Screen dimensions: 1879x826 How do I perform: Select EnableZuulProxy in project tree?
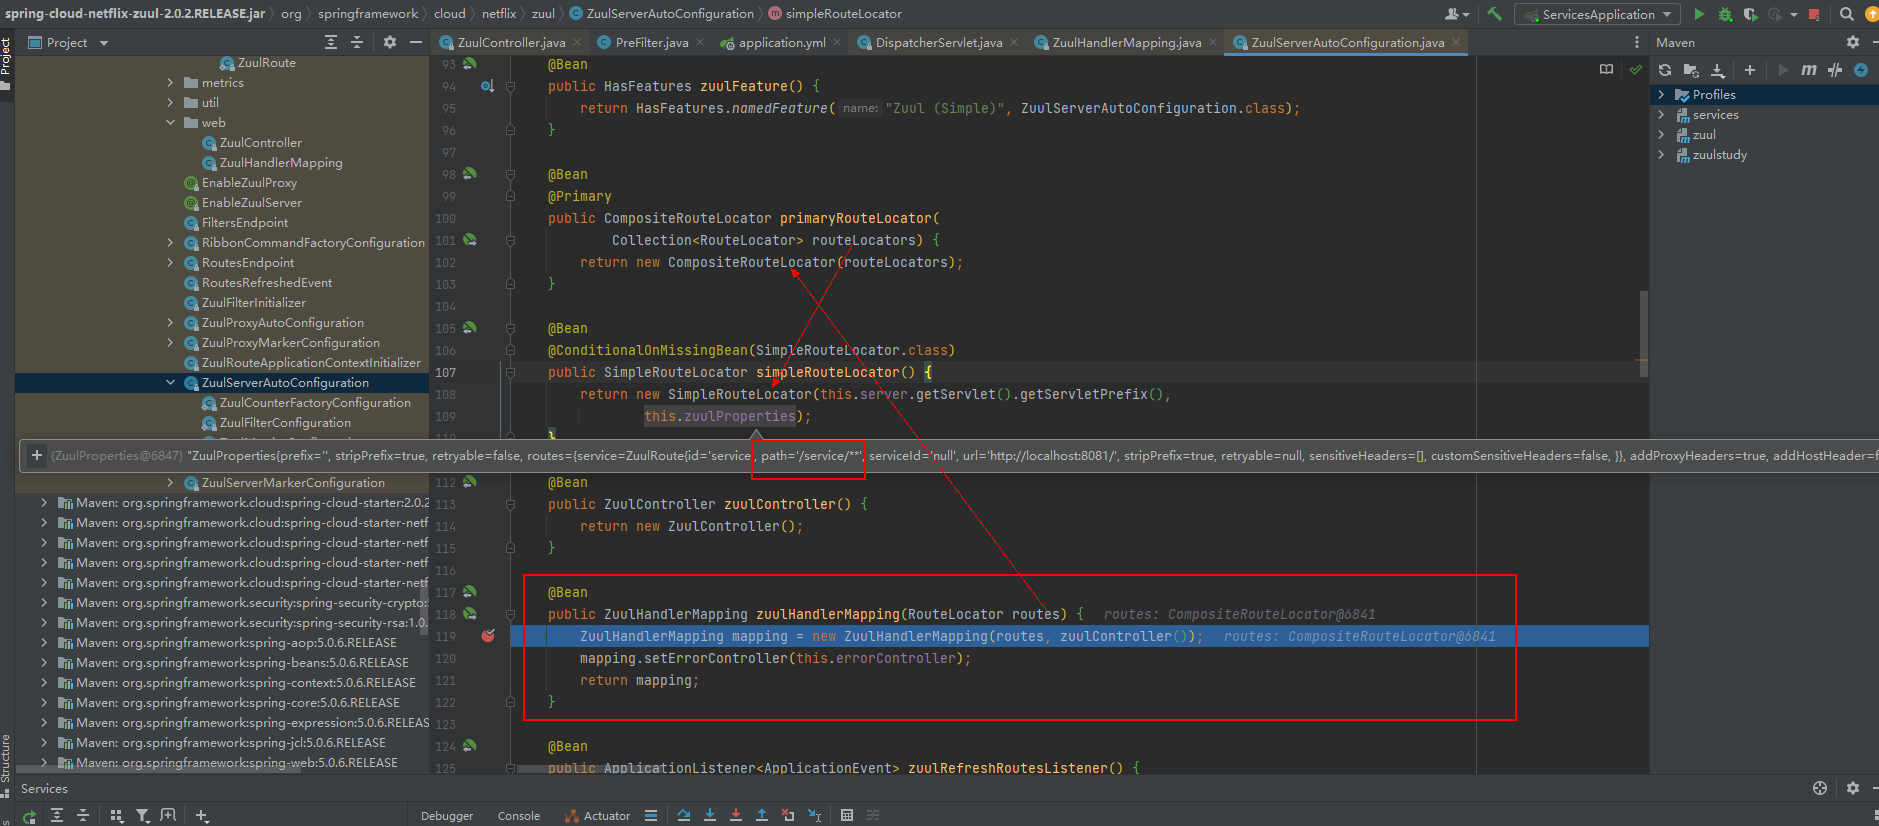[249, 183]
